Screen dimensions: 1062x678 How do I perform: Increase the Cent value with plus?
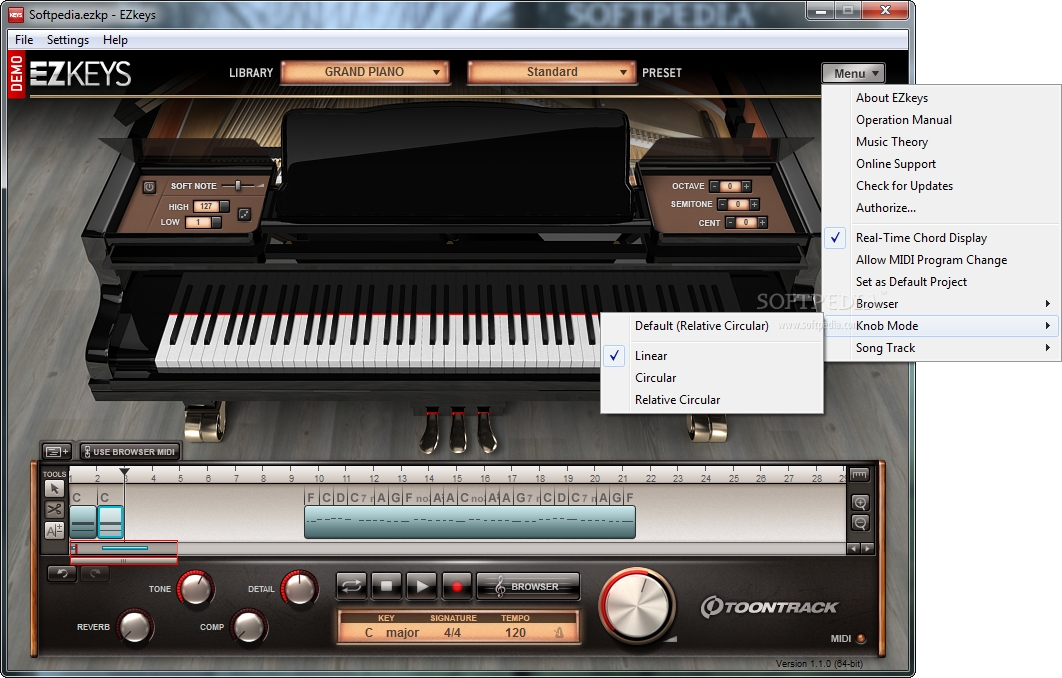click(763, 222)
